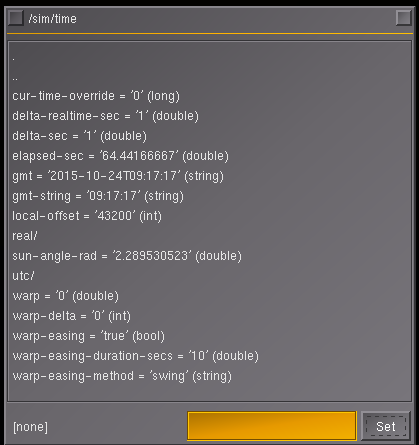Select the delta-sec = '1' property
Image resolution: width=419 pixels, height=445 pixels.
tap(79, 136)
